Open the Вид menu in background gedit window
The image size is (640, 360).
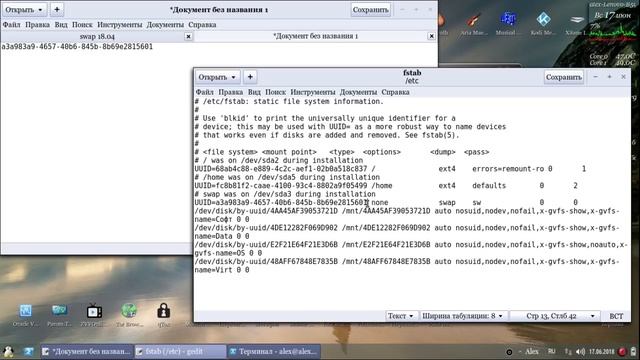[x=61, y=25]
